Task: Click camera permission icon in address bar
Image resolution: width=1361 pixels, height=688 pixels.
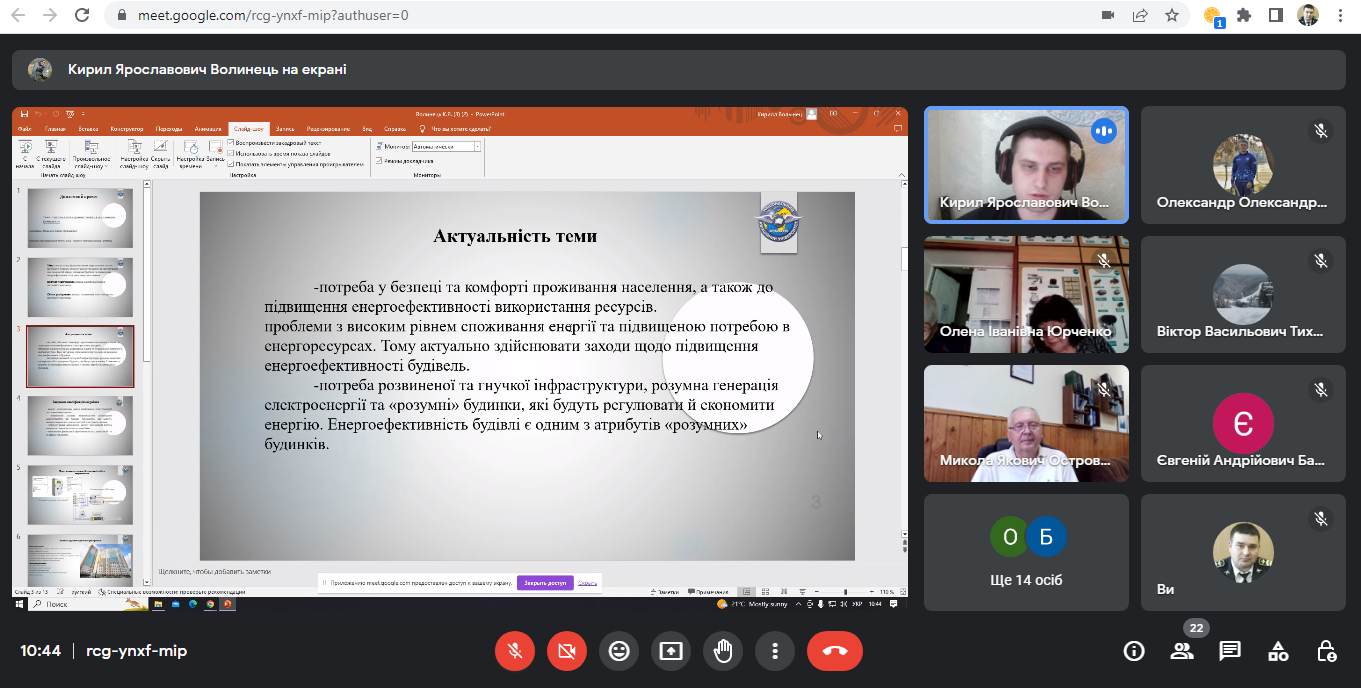Action: [x=1107, y=15]
